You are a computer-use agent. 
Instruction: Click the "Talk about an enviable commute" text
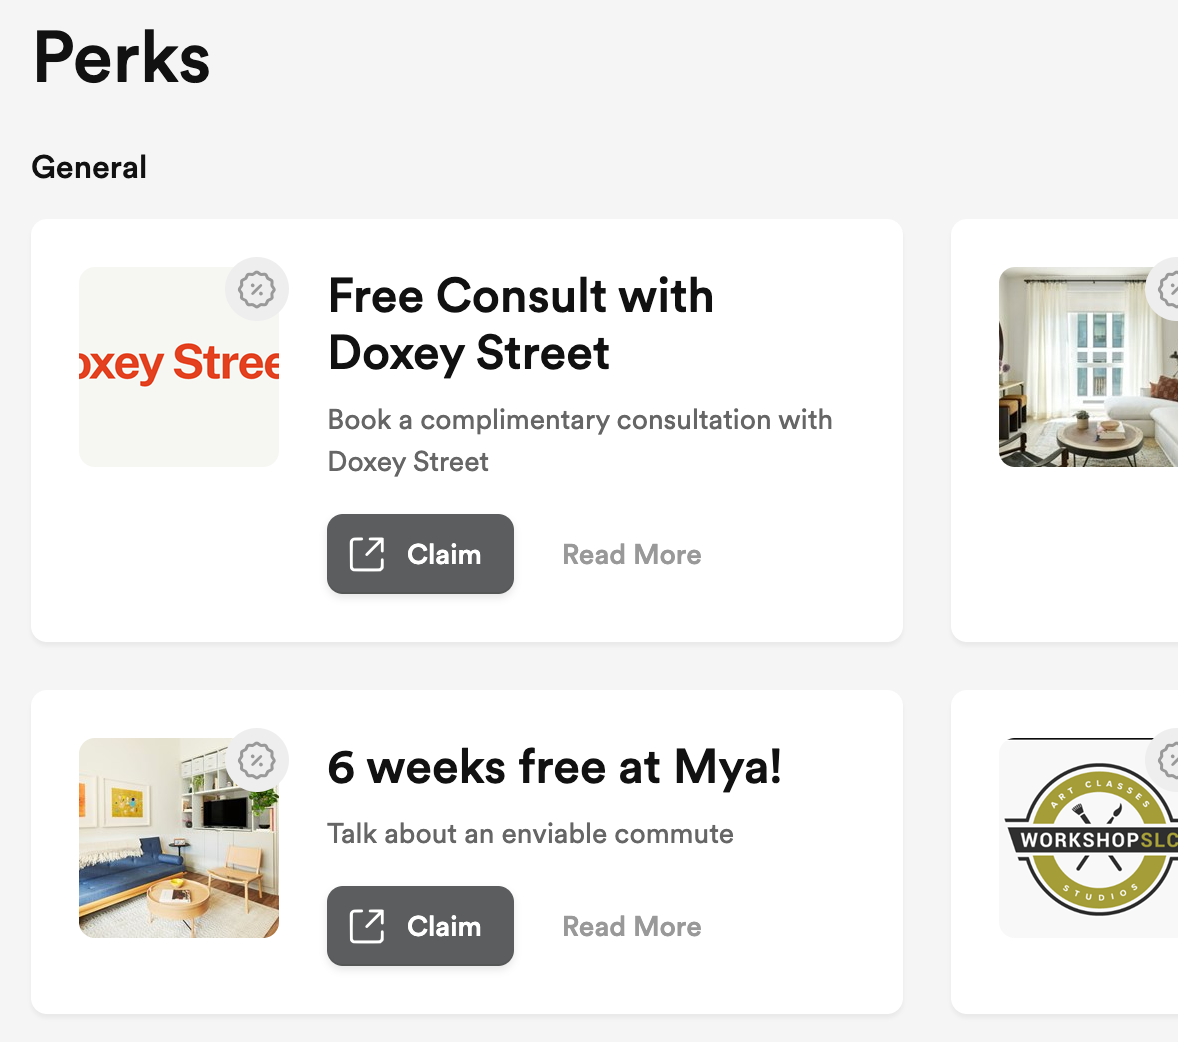coord(530,834)
